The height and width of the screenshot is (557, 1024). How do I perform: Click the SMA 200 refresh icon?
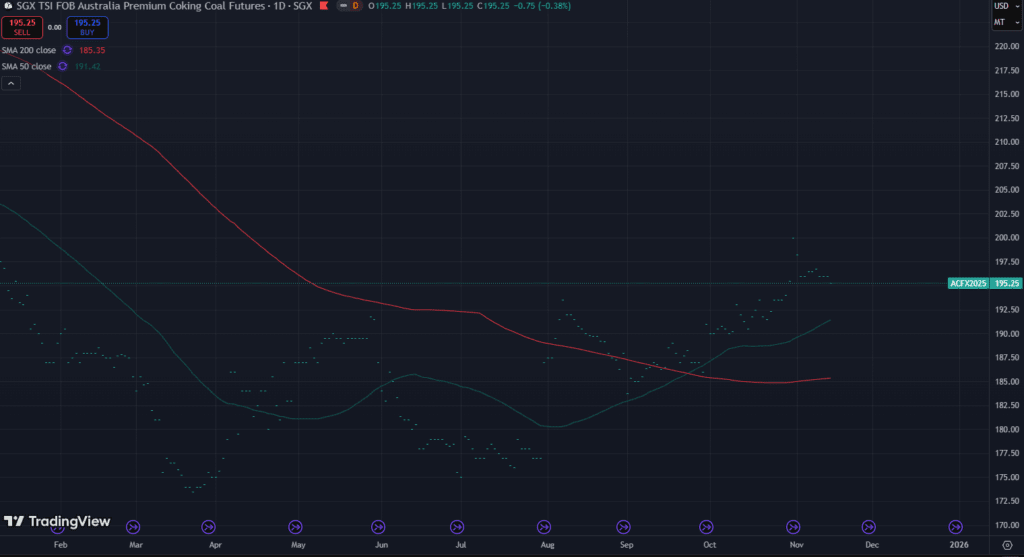click(67, 49)
